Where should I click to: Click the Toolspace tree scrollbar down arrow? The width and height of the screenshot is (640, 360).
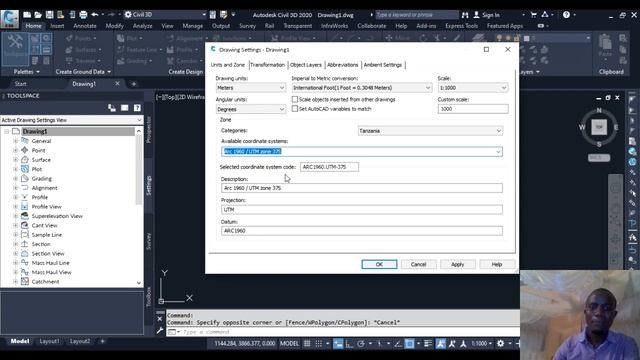(x=139, y=282)
